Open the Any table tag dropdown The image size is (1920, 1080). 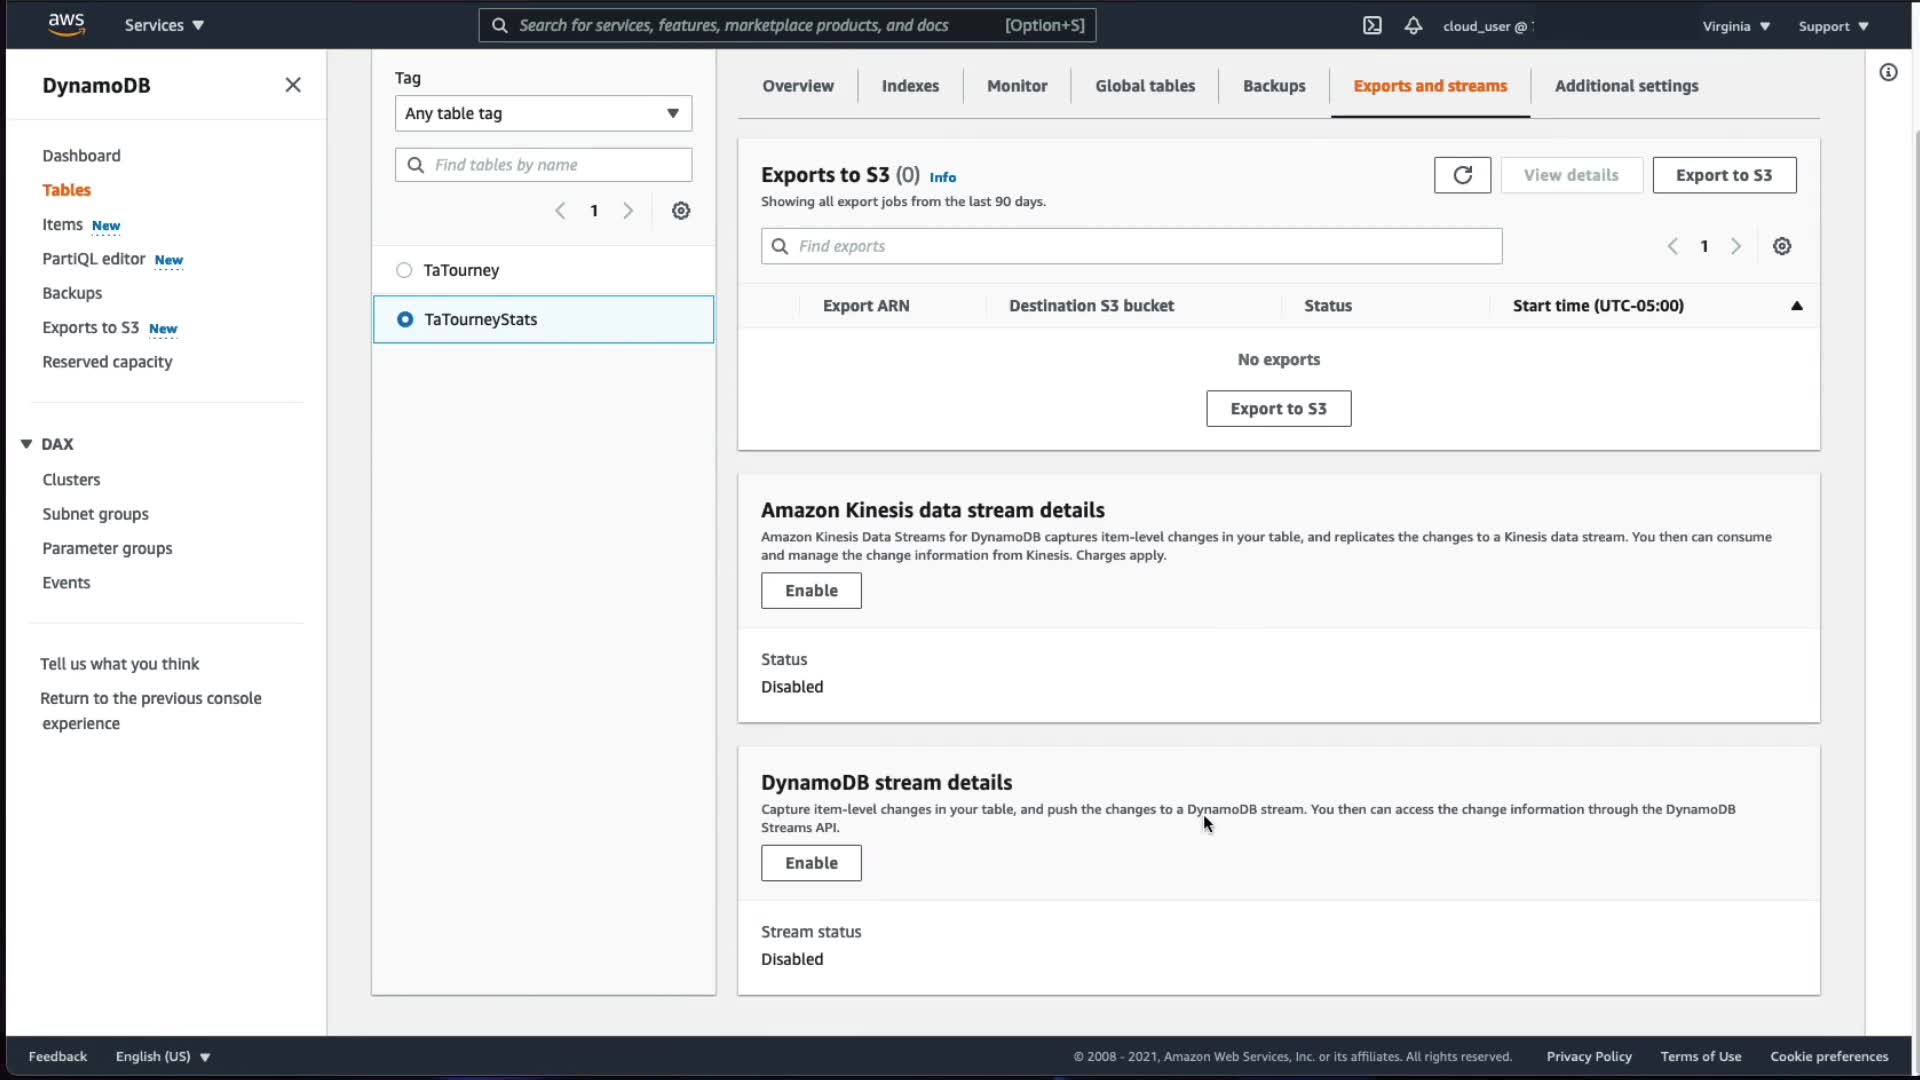[x=543, y=113]
